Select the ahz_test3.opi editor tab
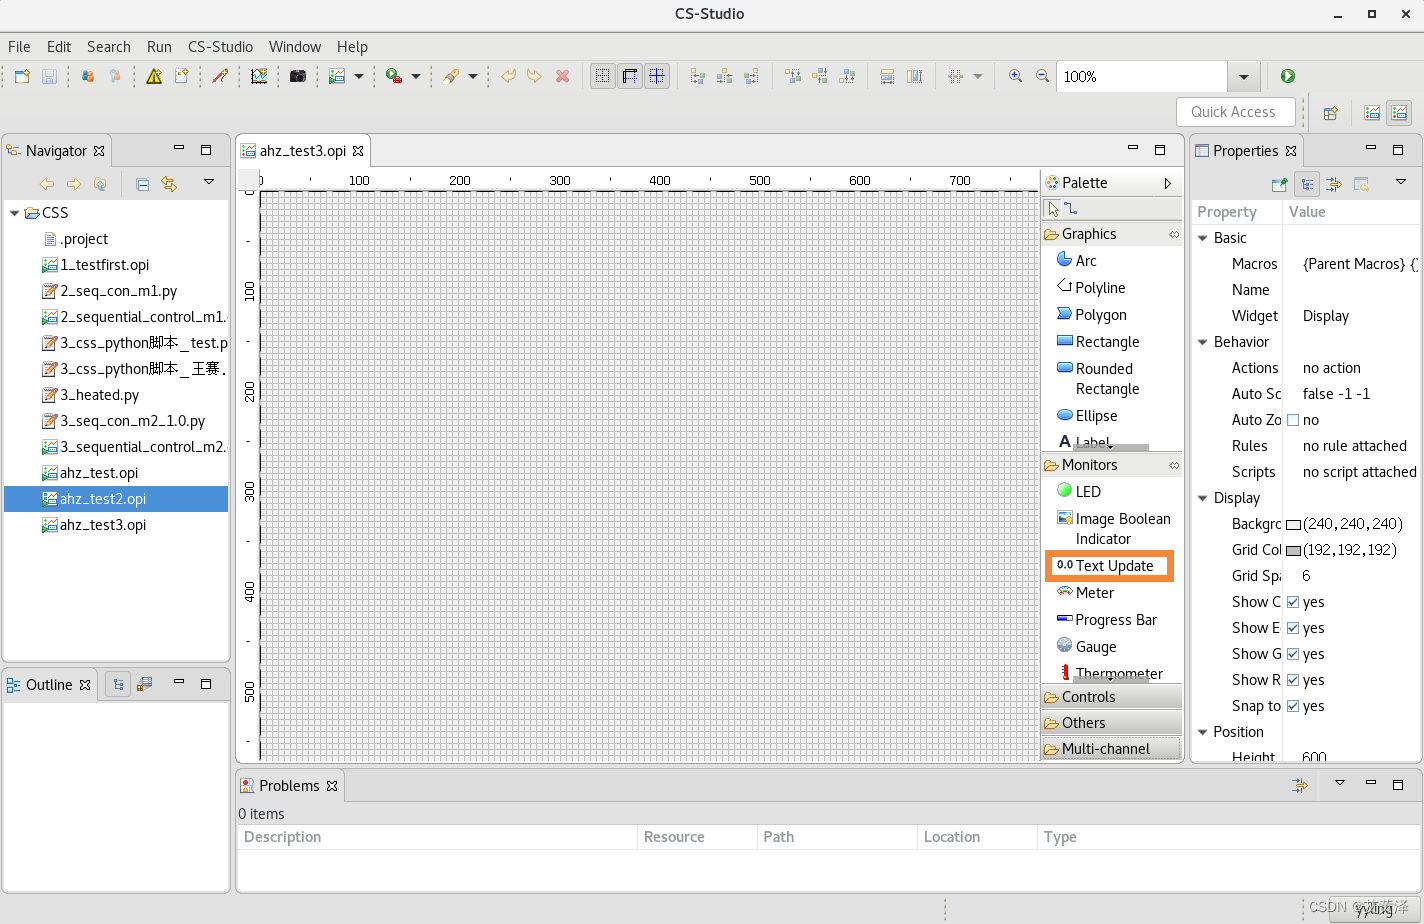 (x=302, y=151)
